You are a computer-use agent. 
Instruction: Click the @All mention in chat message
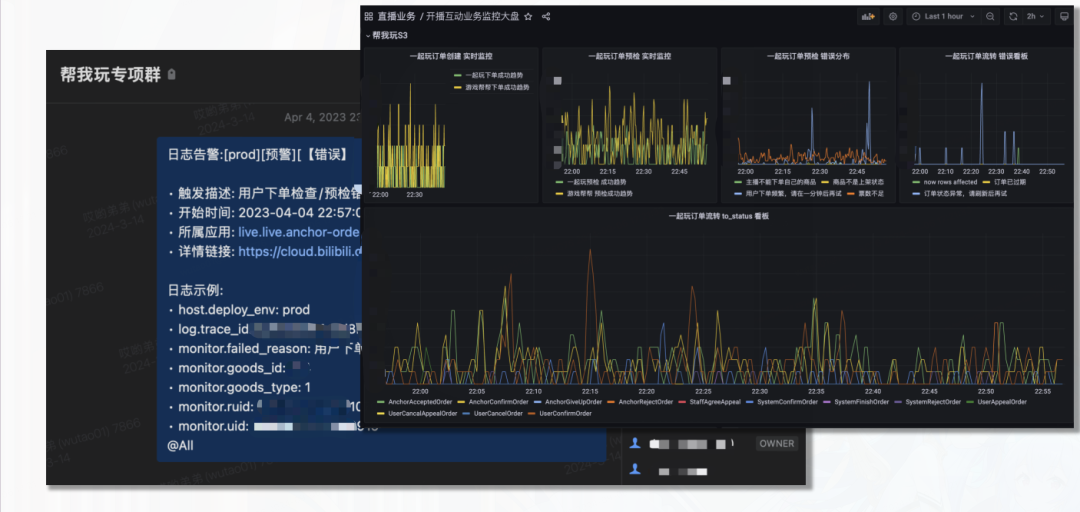[x=180, y=446]
